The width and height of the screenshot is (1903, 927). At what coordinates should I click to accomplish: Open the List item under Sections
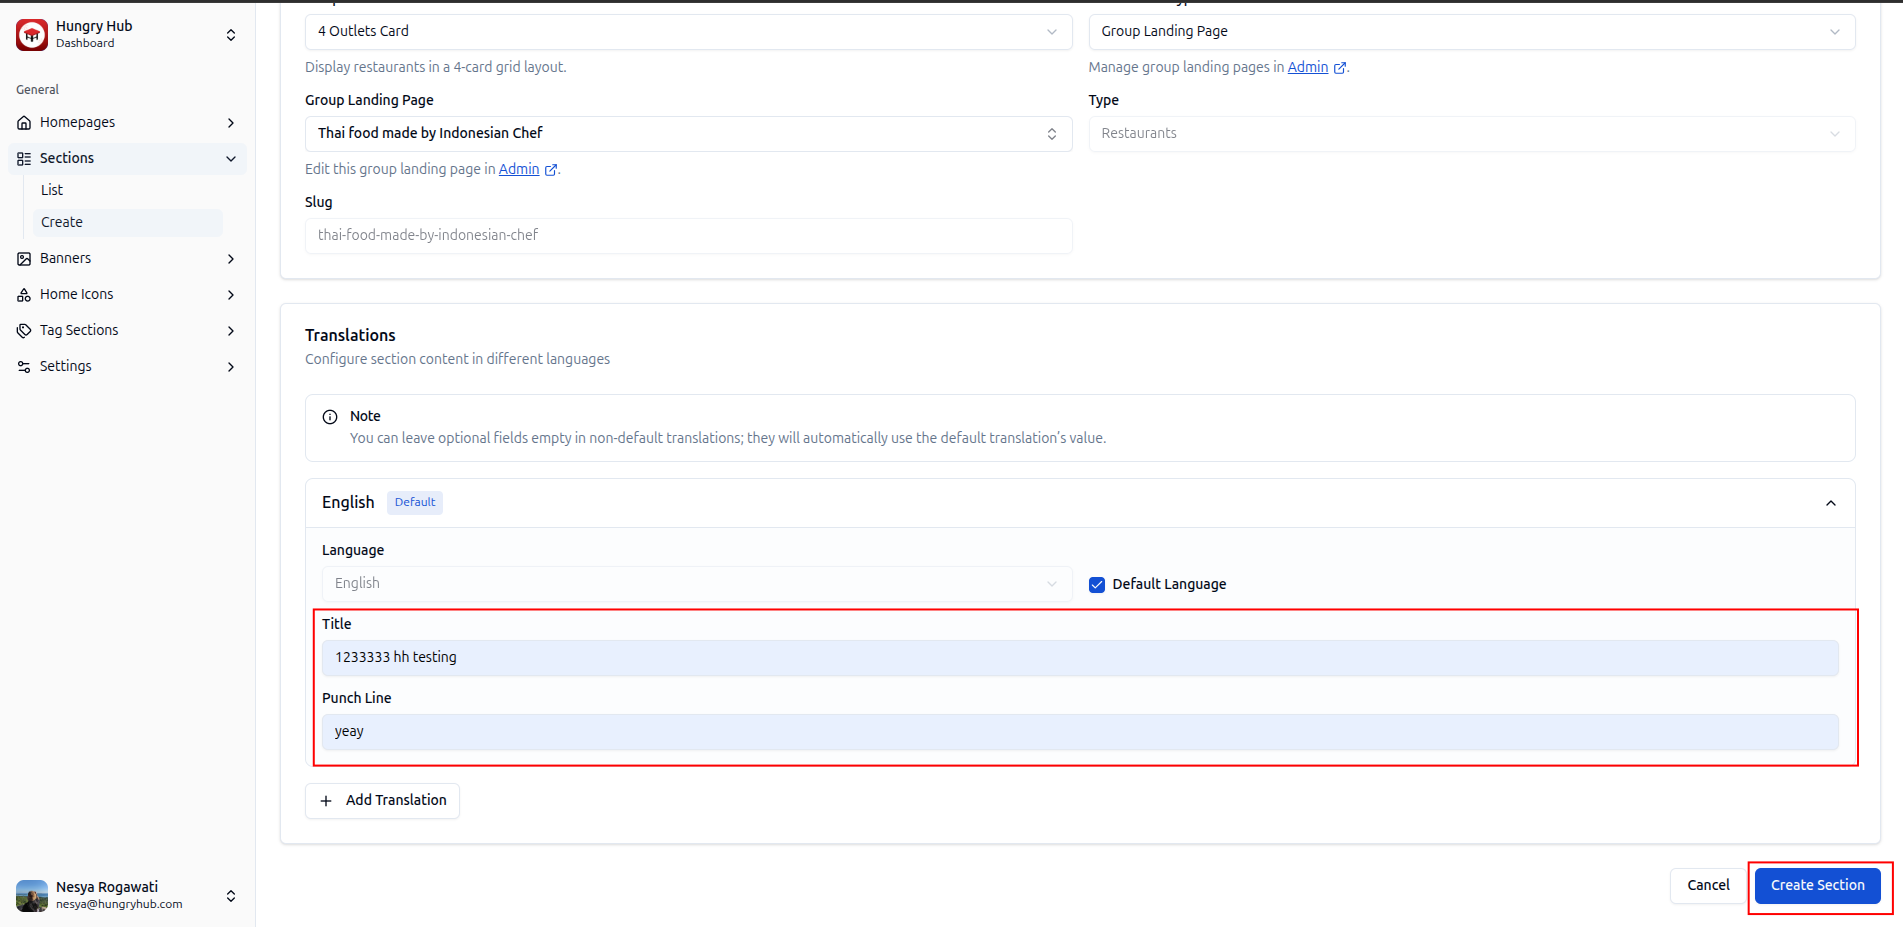pos(52,190)
